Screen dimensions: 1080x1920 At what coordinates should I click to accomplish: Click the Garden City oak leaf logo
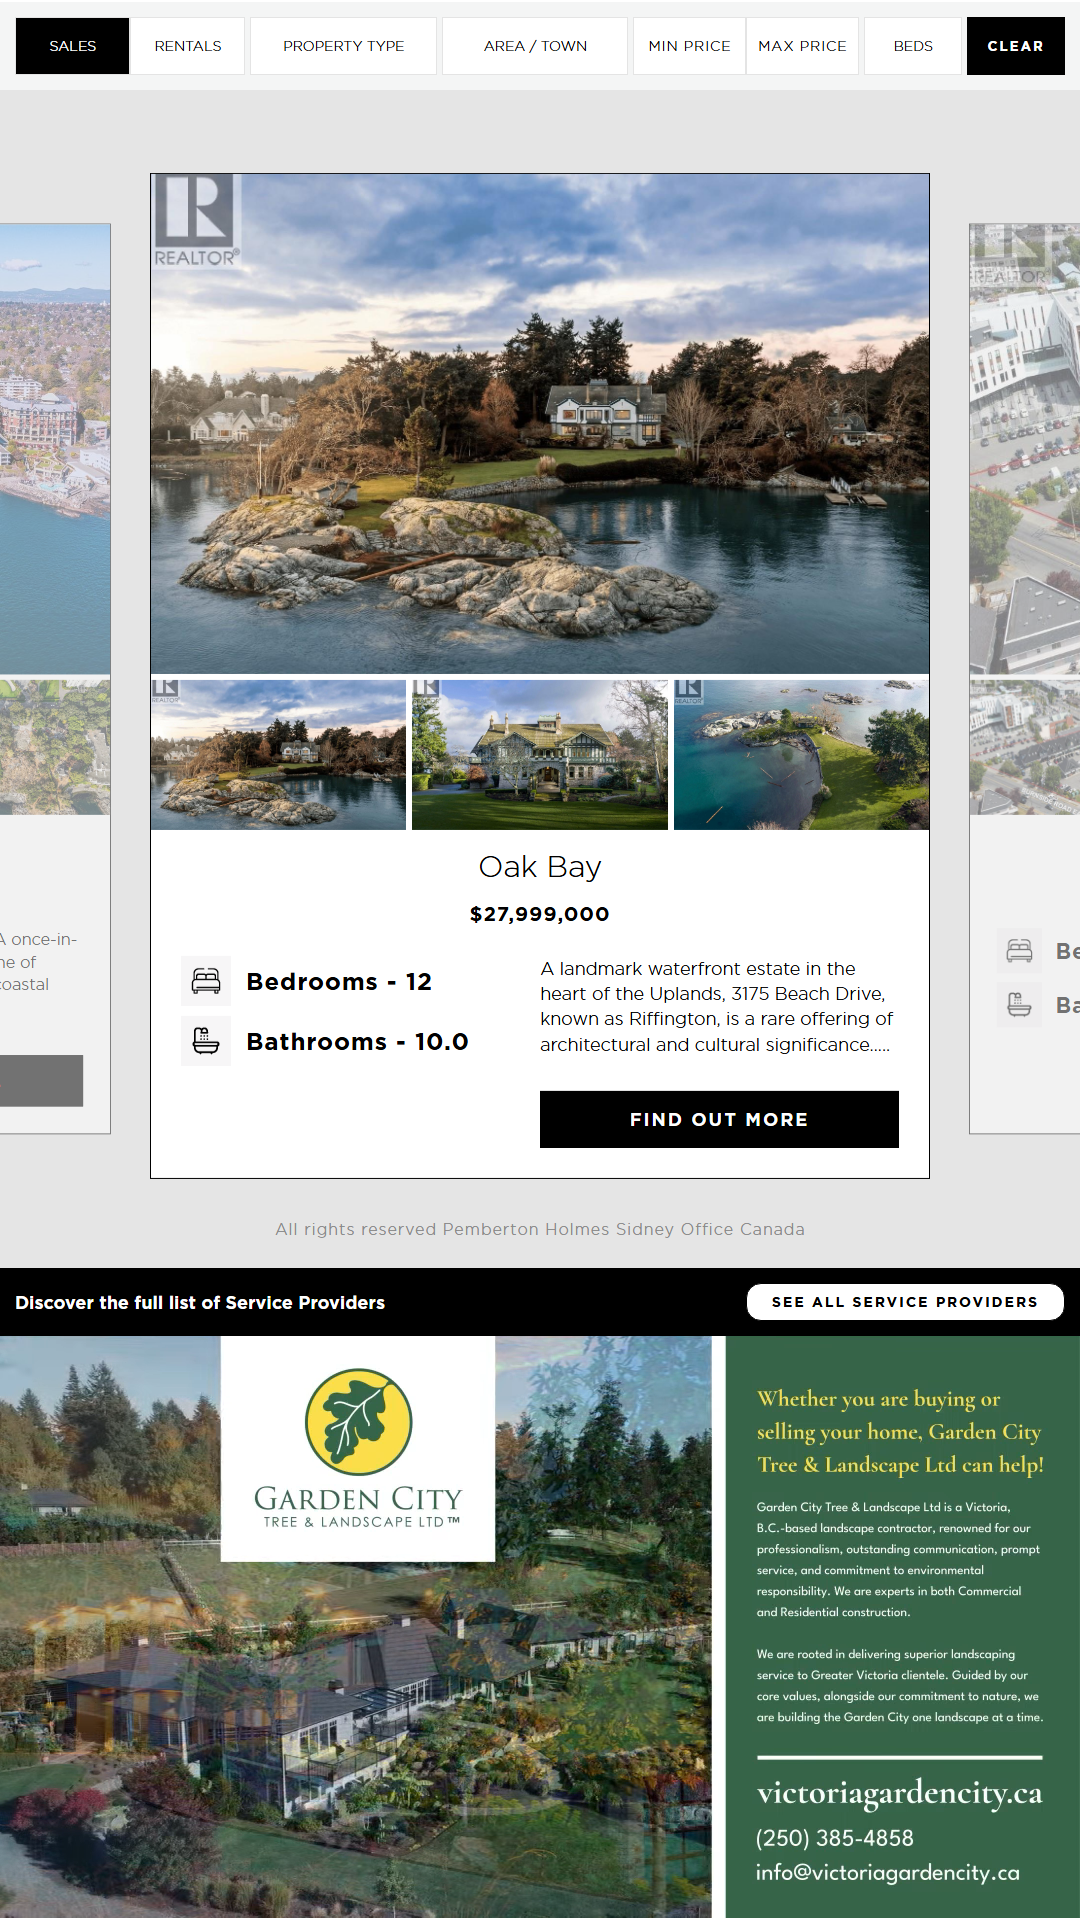[x=358, y=1421]
